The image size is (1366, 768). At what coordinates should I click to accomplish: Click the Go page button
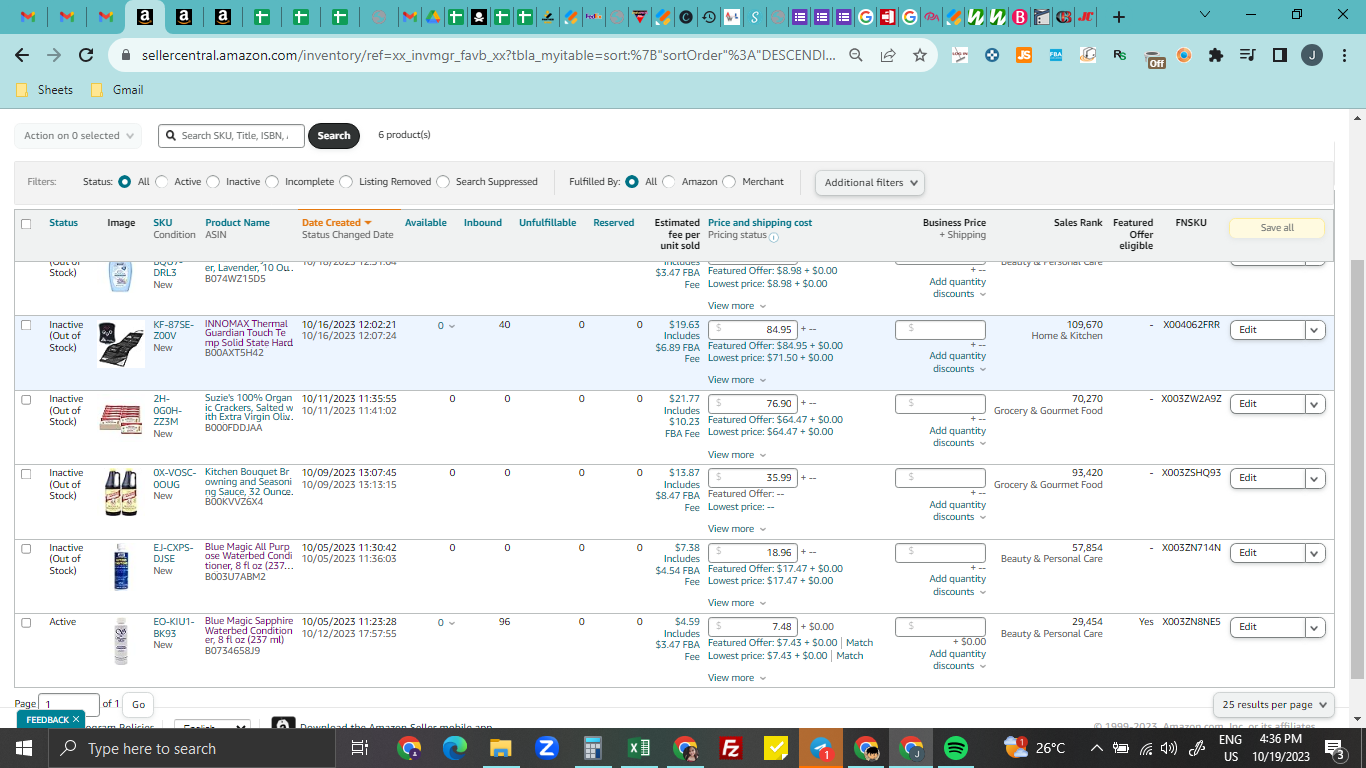click(x=138, y=705)
